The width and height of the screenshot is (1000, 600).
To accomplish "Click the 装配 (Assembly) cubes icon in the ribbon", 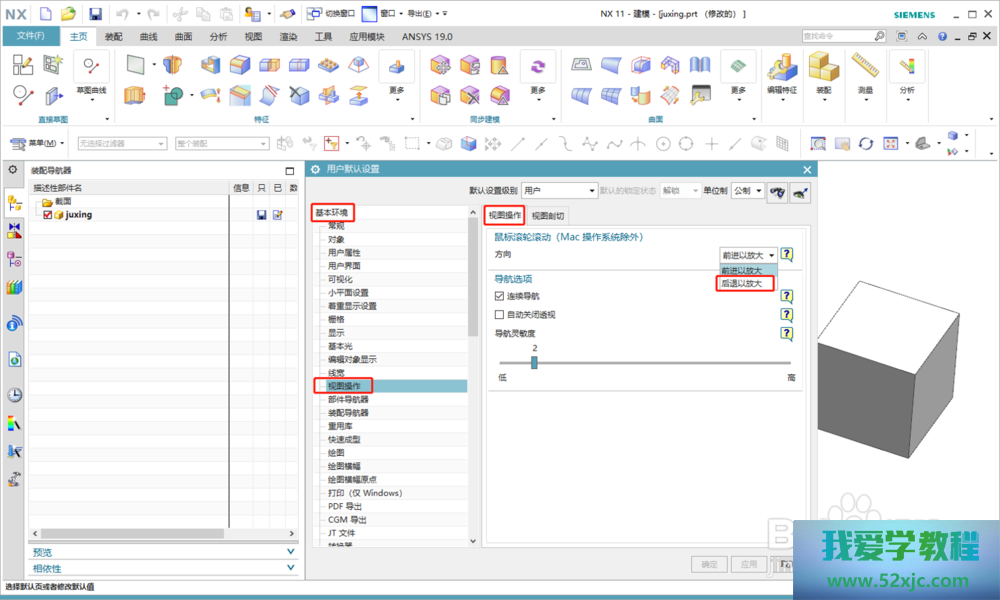I will click(823, 72).
